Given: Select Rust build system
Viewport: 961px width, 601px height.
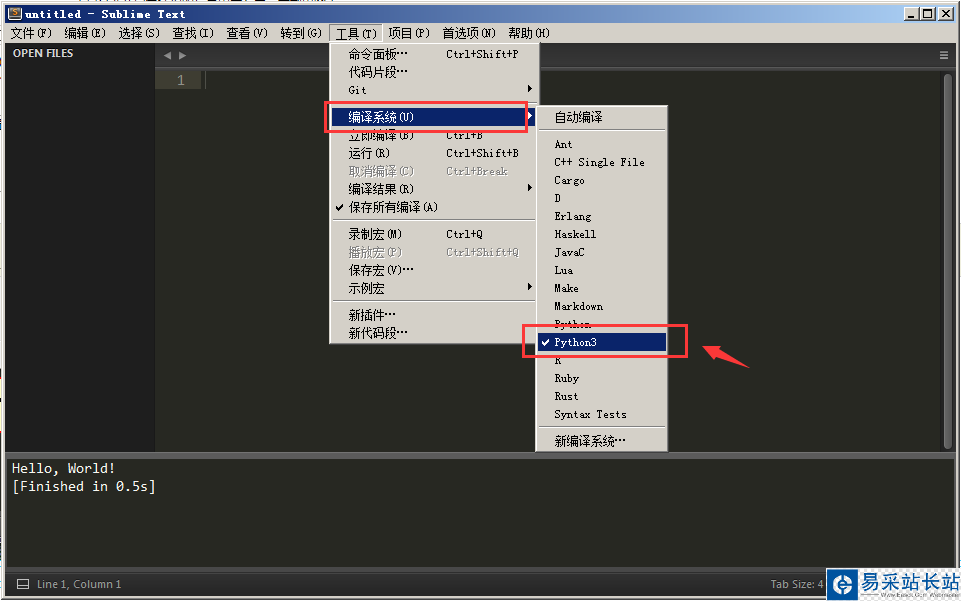Looking at the screenshot, I should [602, 396].
